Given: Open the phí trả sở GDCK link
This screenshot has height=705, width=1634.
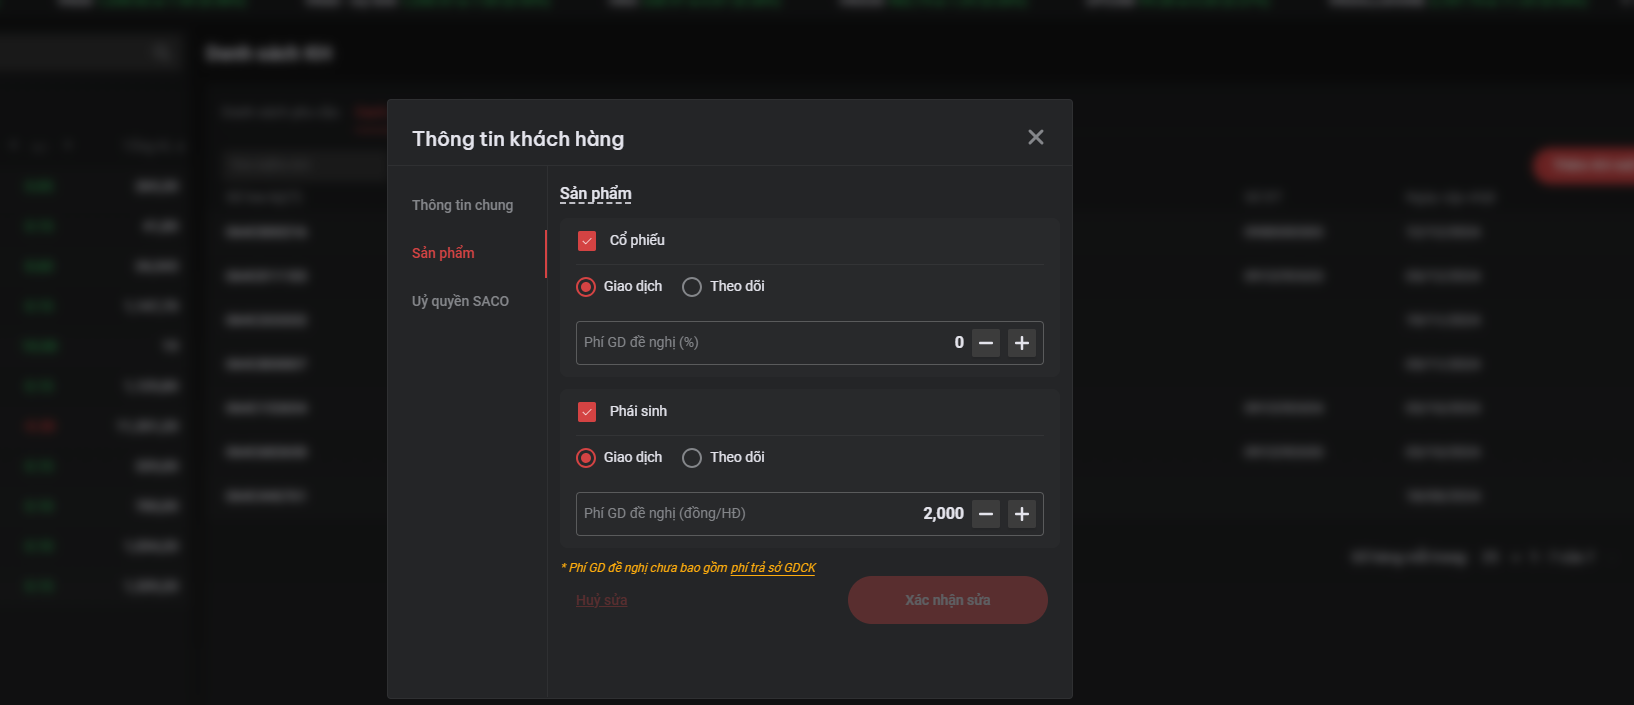Looking at the screenshot, I should tap(773, 568).
